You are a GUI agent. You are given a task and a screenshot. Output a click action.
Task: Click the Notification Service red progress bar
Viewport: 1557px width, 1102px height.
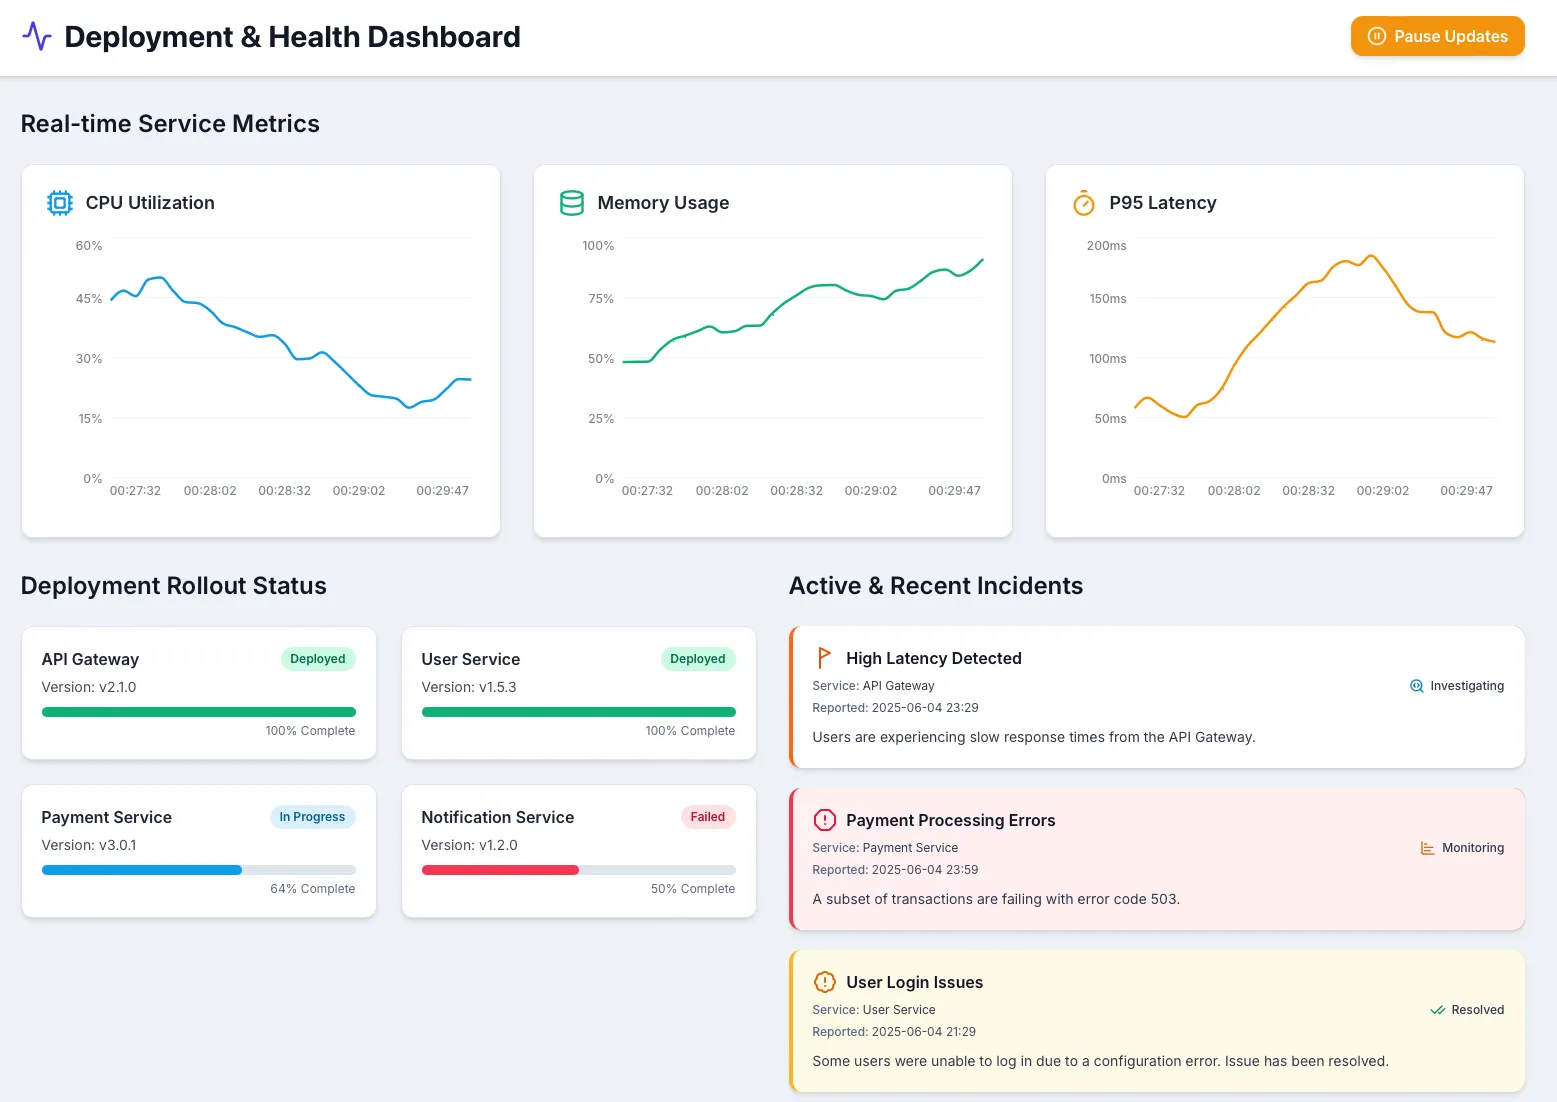pyautogui.click(x=500, y=870)
